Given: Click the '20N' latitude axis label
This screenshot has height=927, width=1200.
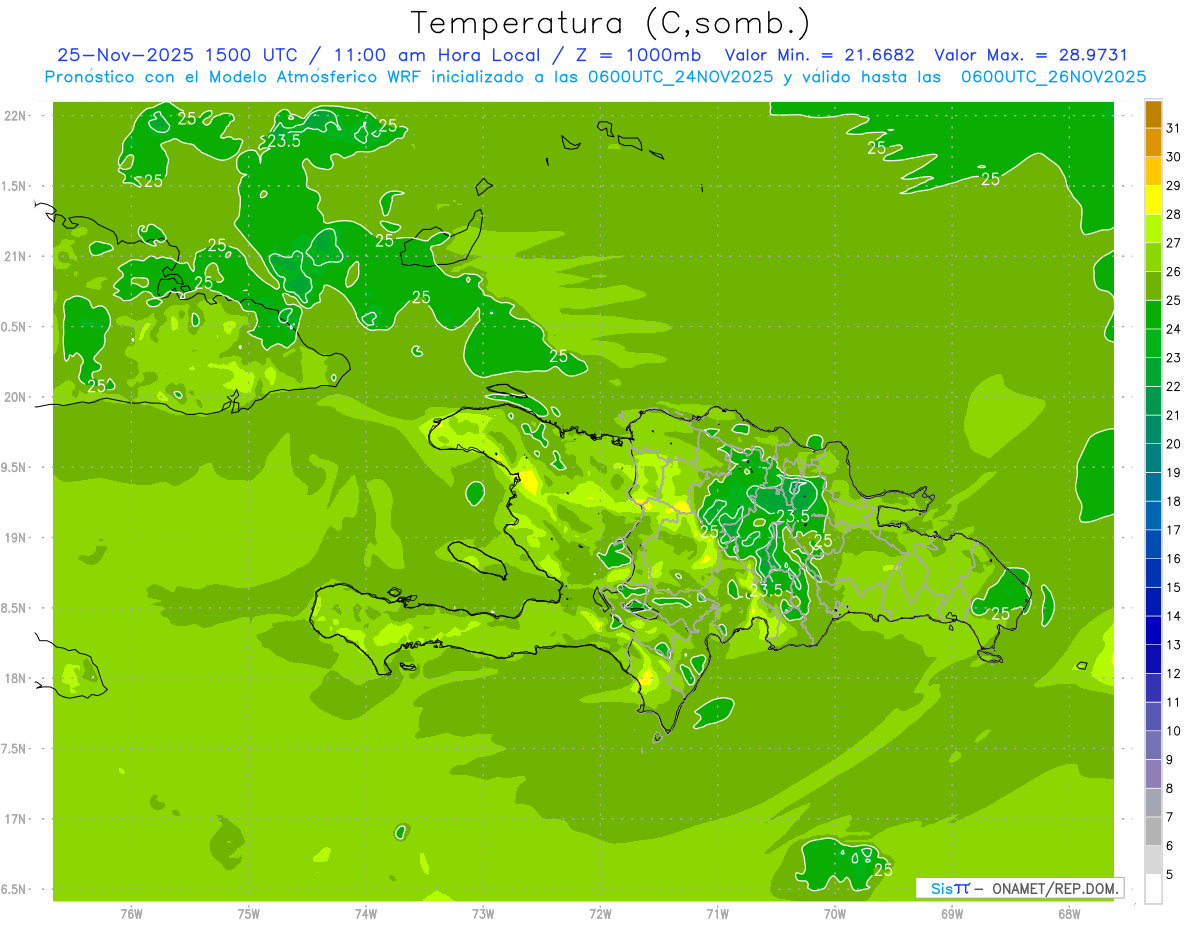Looking at the screenshot, I should click(x=16, y=397).
